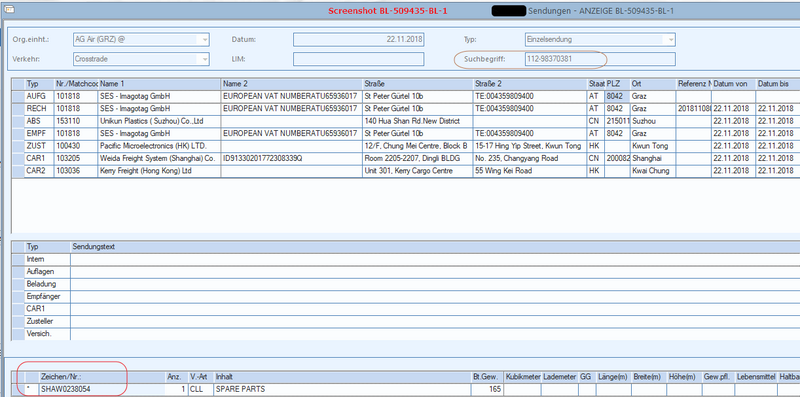Select the AUFG row type cell

[x=39, y=96]
